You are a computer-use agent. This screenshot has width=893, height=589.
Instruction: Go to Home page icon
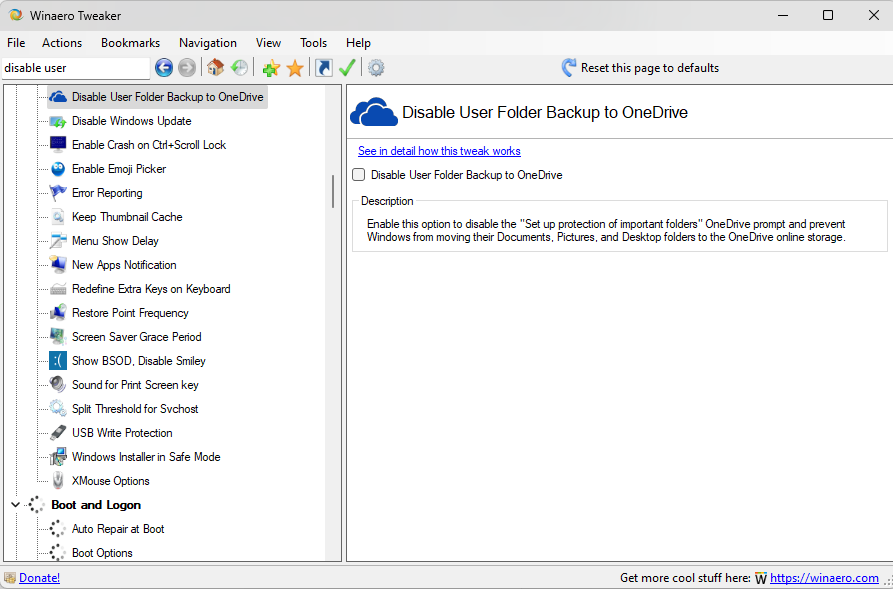coord(215,68)
